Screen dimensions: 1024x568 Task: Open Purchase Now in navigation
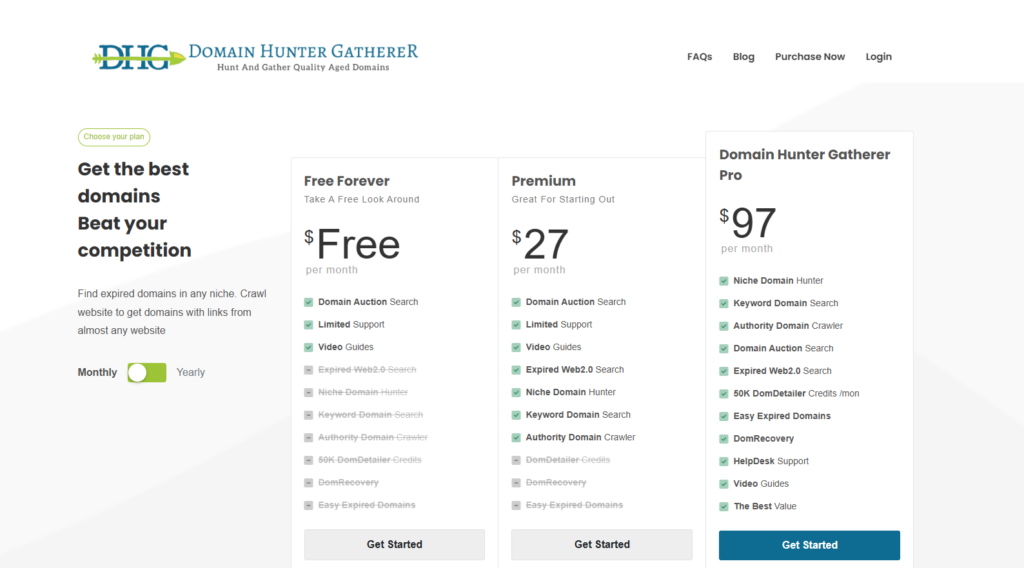pos(810,57)
